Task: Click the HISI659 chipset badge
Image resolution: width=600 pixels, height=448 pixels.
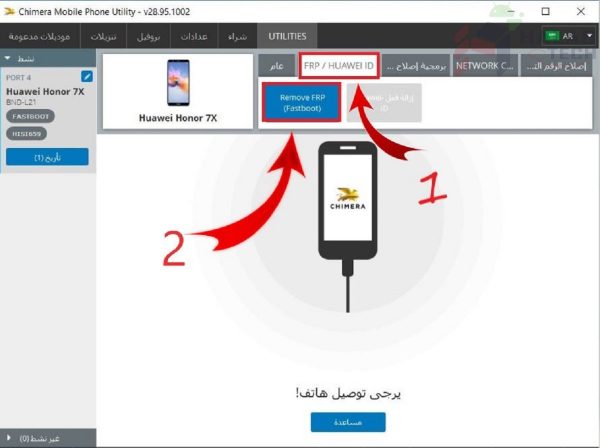Action: (26, 134)
